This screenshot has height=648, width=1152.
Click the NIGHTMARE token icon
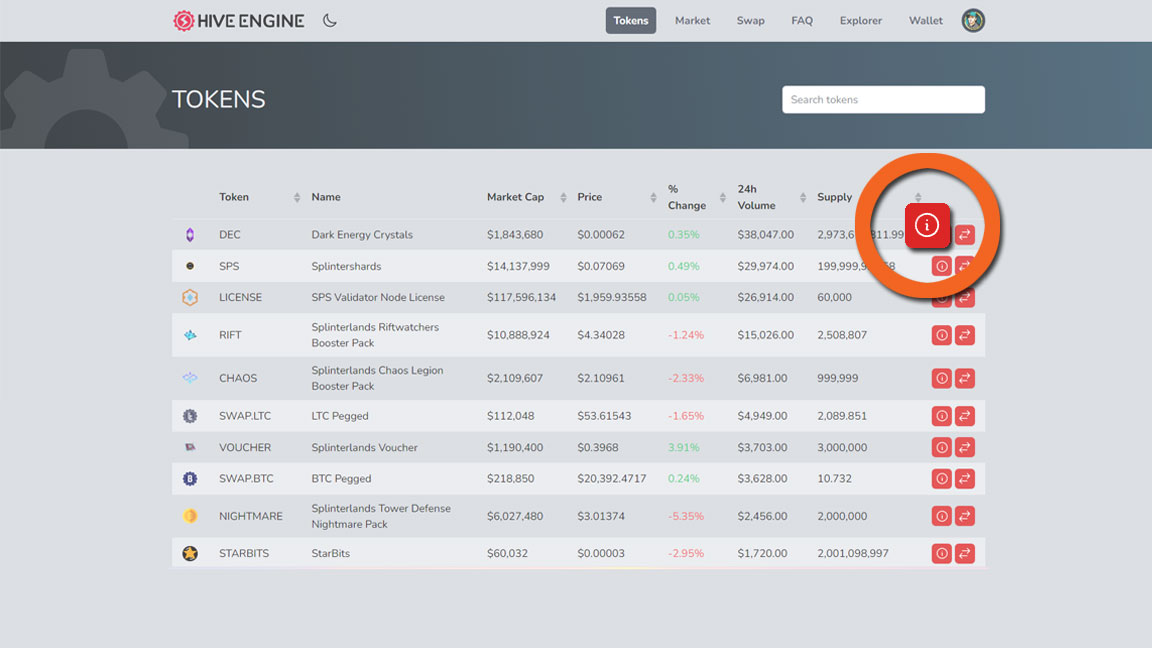click(190, 516)
